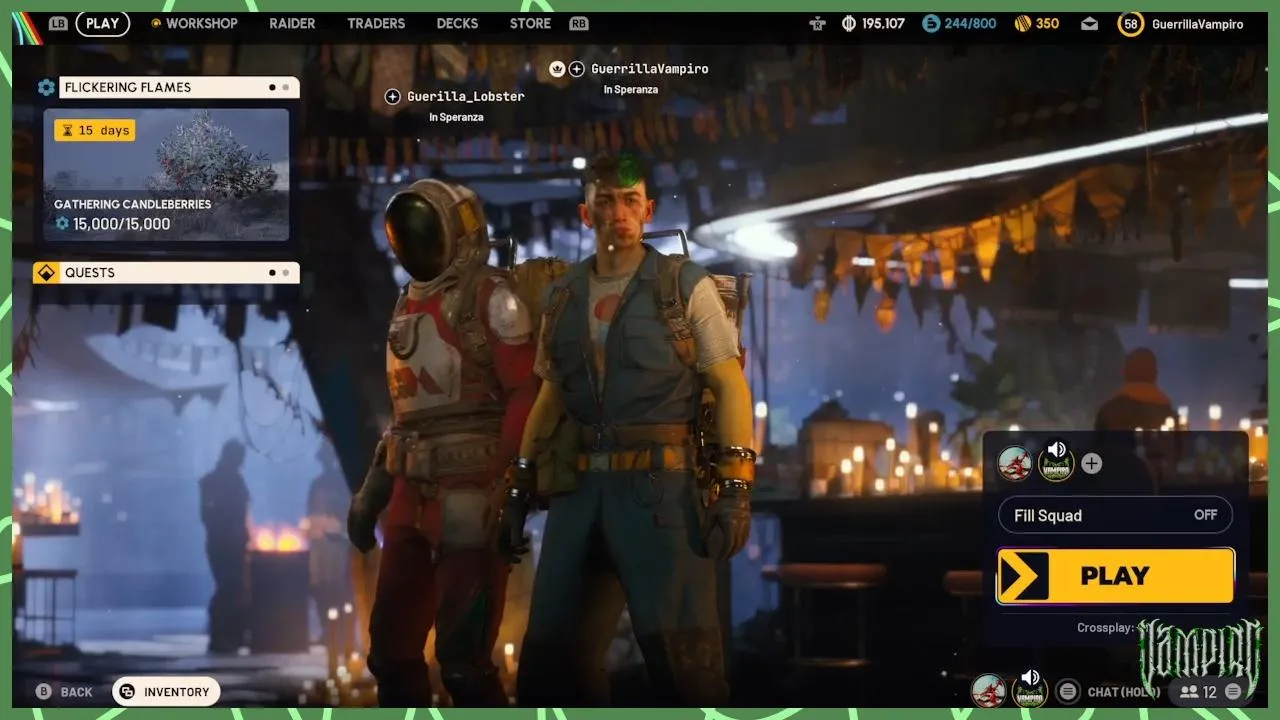The height and width of the screenshot is (720, 1280).
Task: Click the LB bumper icon in the top bar
Action: pos(58,23)
